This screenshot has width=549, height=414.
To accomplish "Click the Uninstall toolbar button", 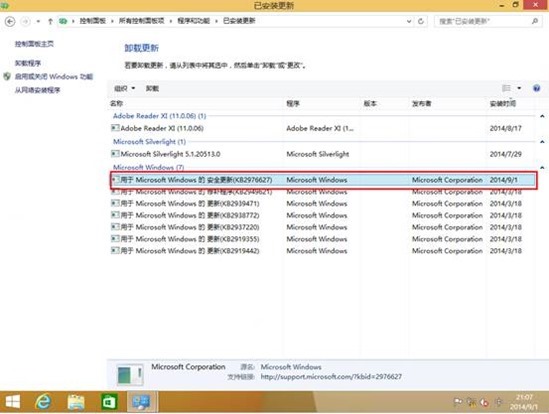I will [152, 88].
